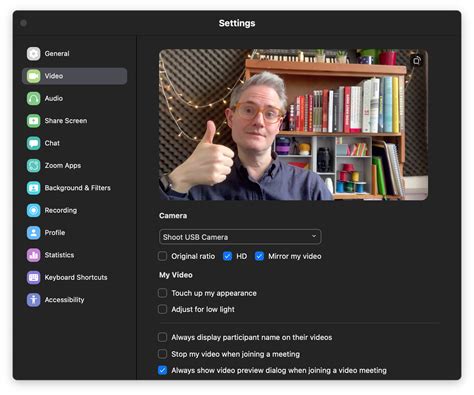Click the General settings gear icon
Image resolution: width=474 pixels, height=395 pixels.
pyautogui.click(x=33, y=54)
